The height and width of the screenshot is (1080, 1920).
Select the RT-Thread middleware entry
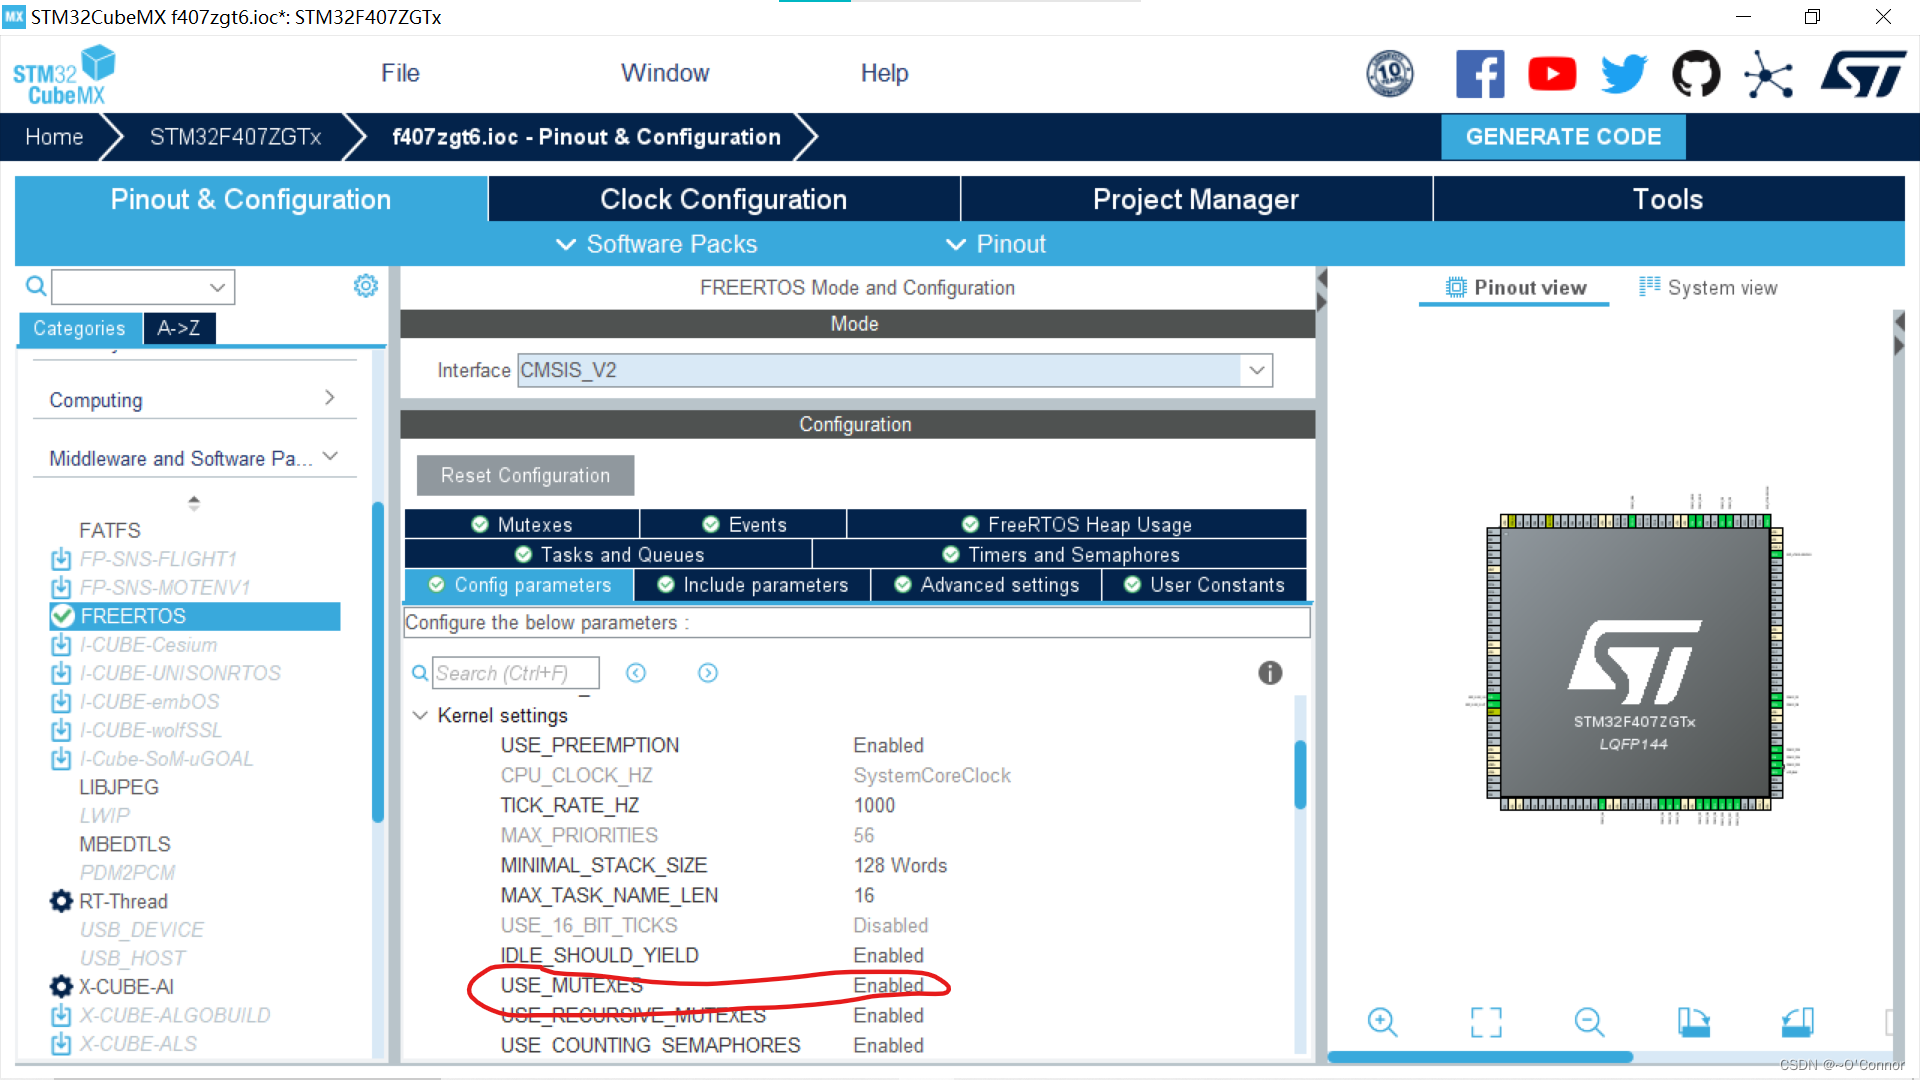click(x=123, y=901)
